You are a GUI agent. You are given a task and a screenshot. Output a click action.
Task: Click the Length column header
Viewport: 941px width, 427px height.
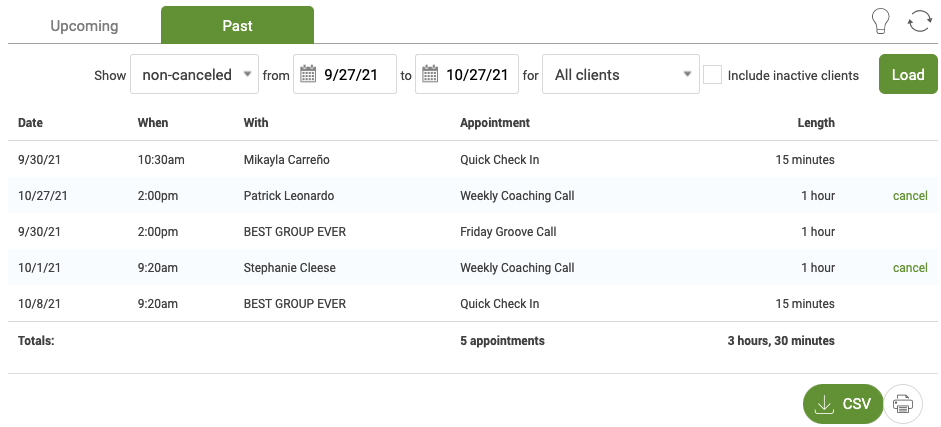(x=816, y=123)
